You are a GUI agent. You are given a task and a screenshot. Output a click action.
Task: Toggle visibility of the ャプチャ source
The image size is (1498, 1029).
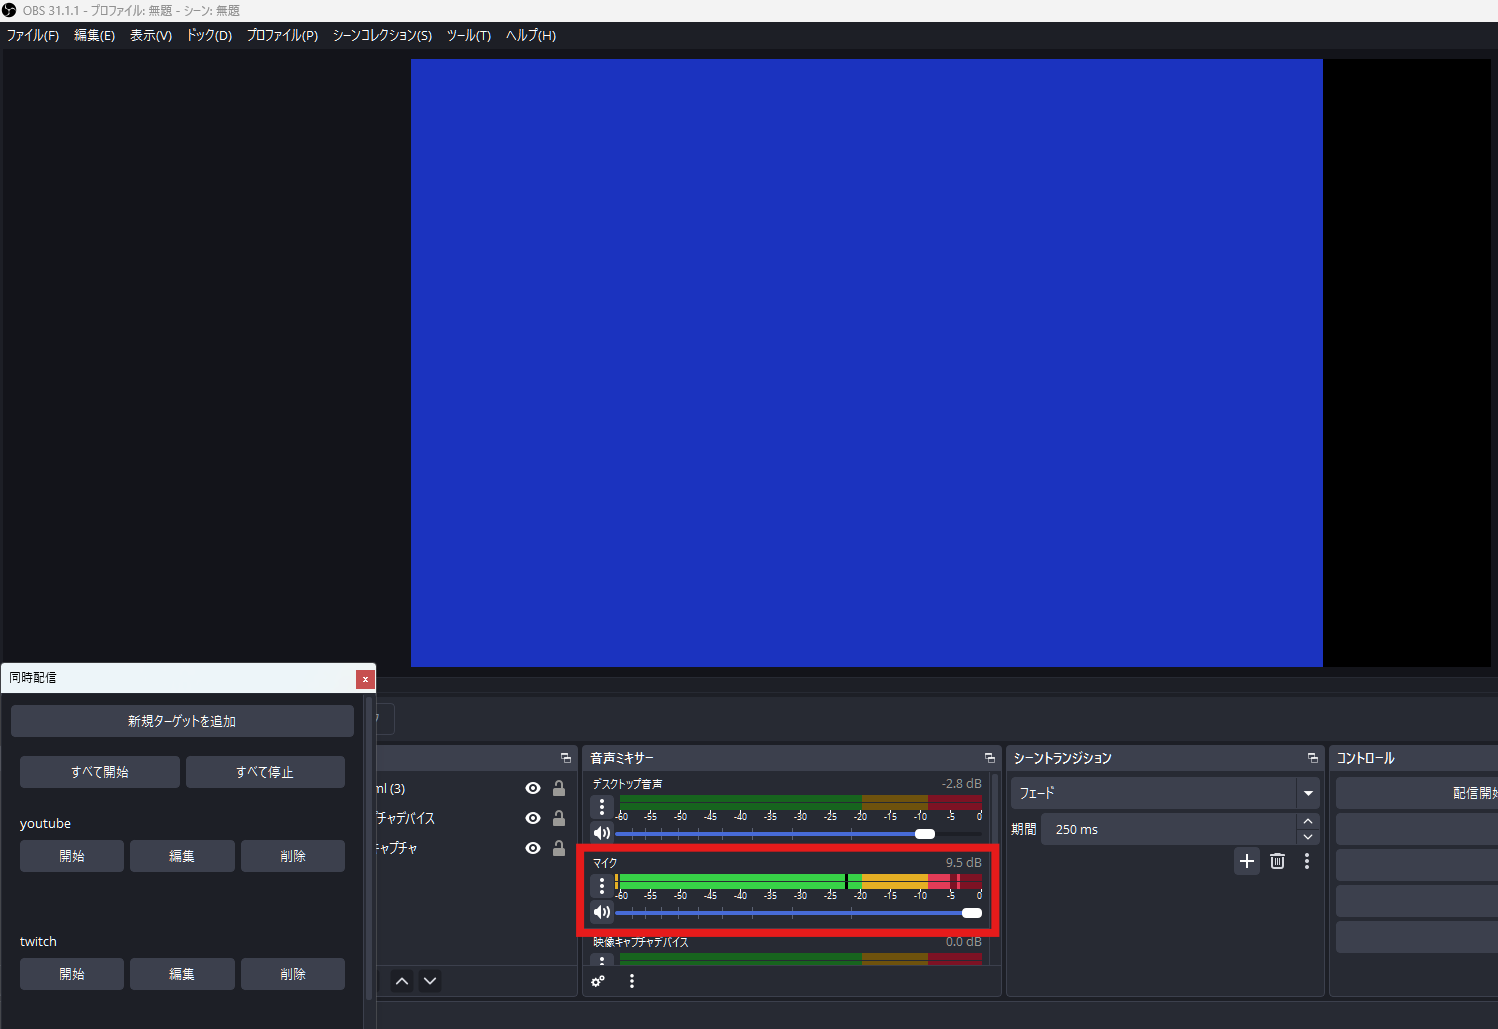(x=533, y=848)
